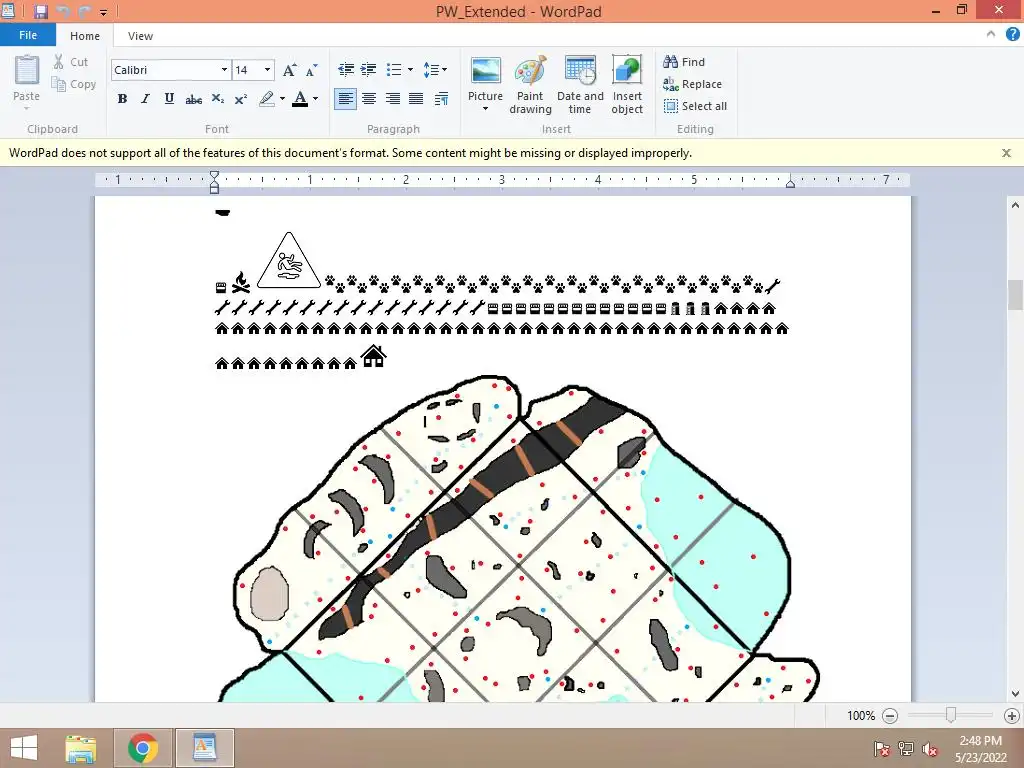The image size is (1024, 768).
Task: Apply the text highlight color
Action: coord(266,99)
